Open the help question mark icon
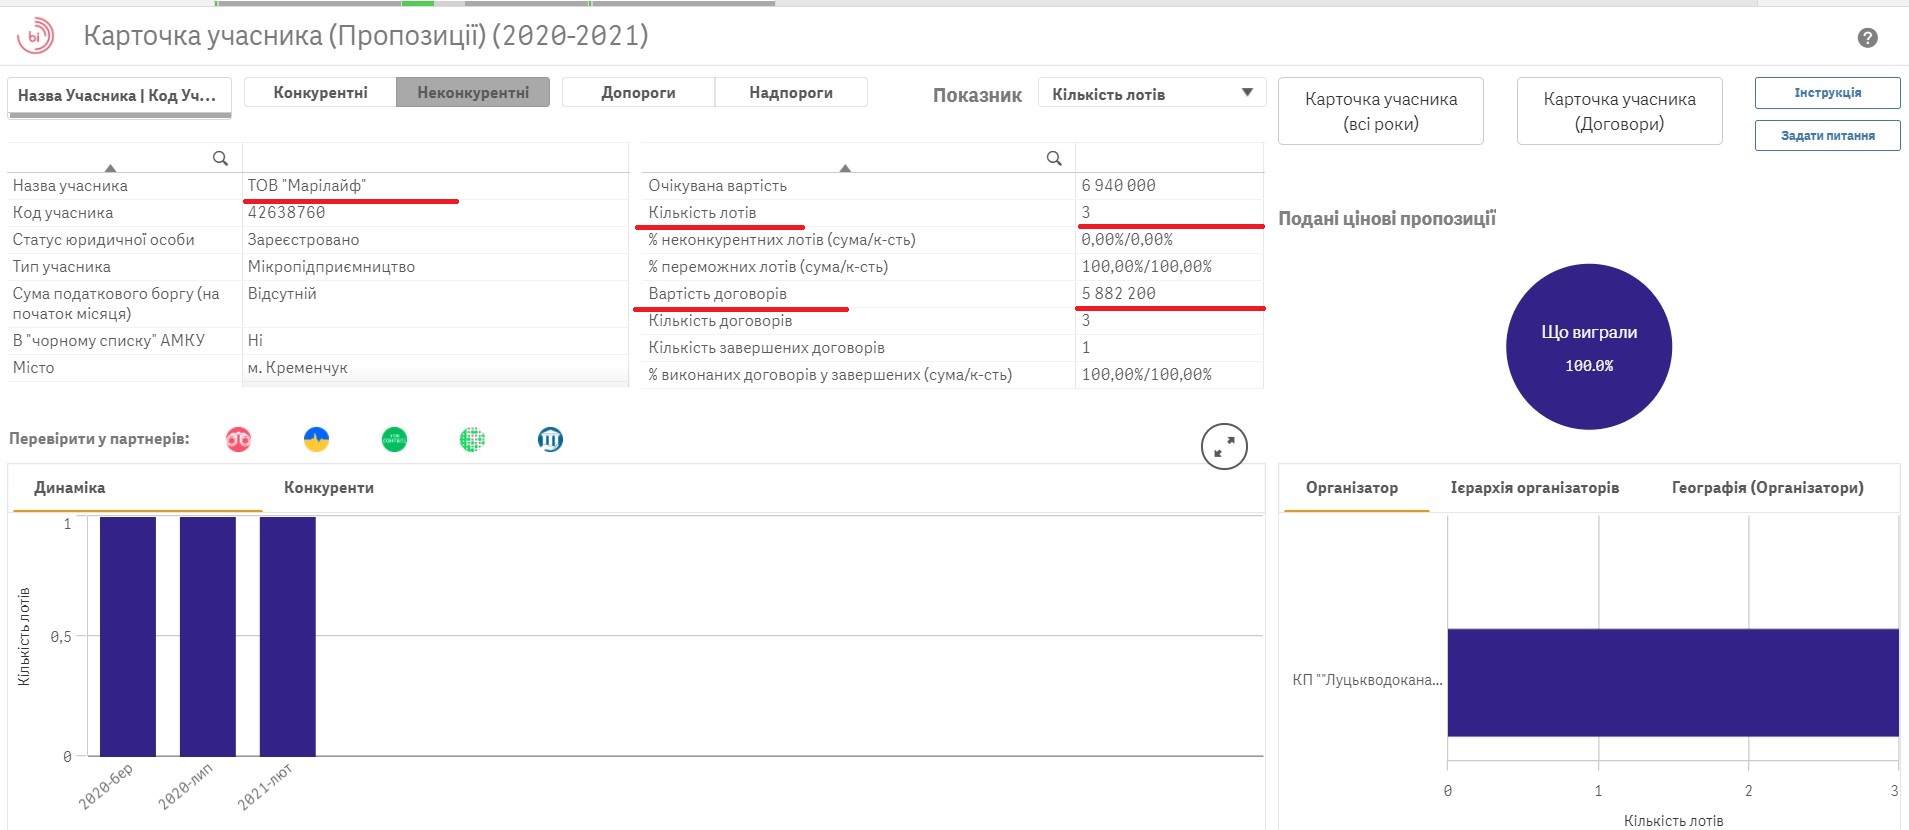1909x830 pixels. point(1866,38)
